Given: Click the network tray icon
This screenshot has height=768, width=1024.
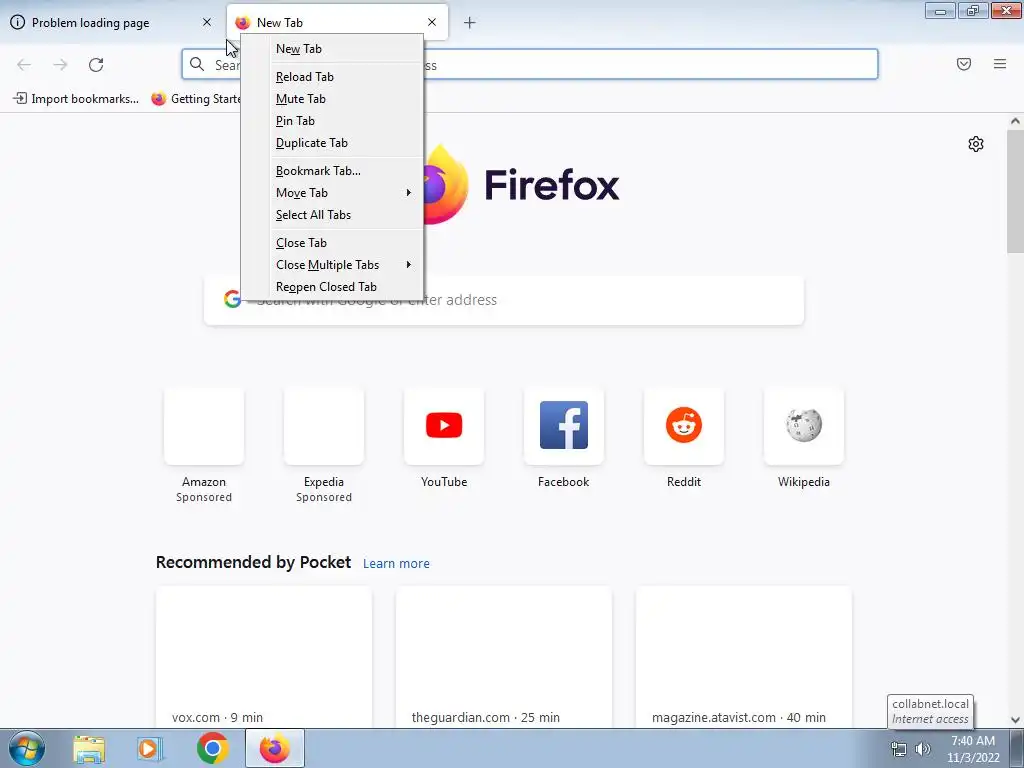Looking at the screenshot, I should tap(899, 749).
